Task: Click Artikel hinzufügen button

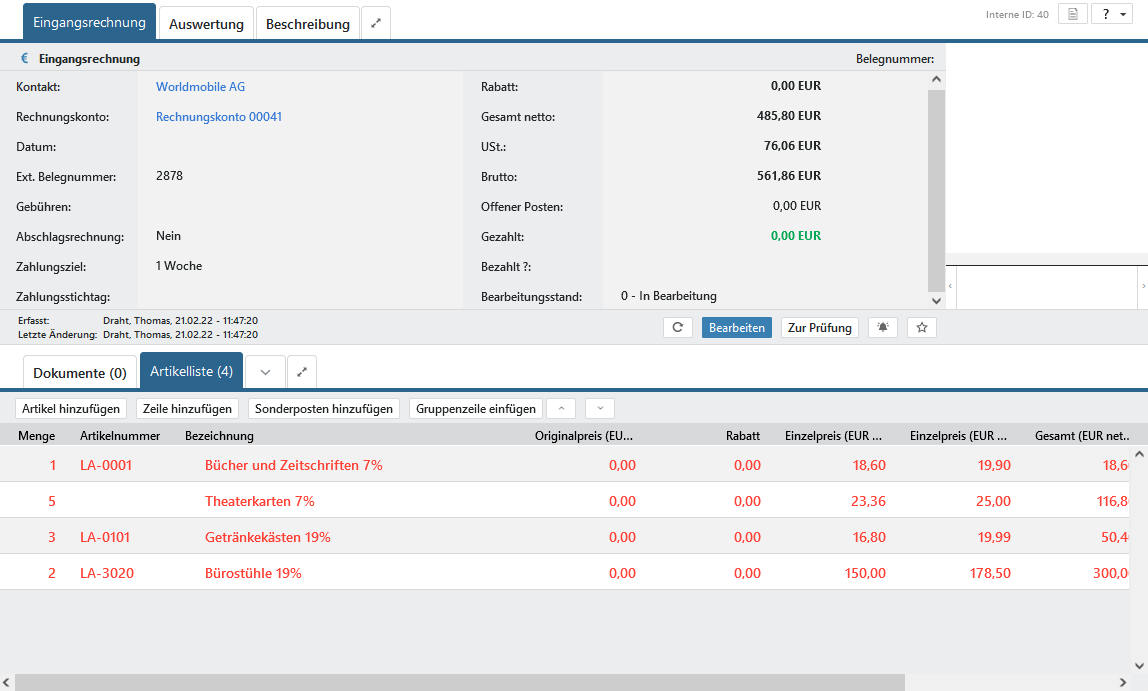Action: (71, 408)
